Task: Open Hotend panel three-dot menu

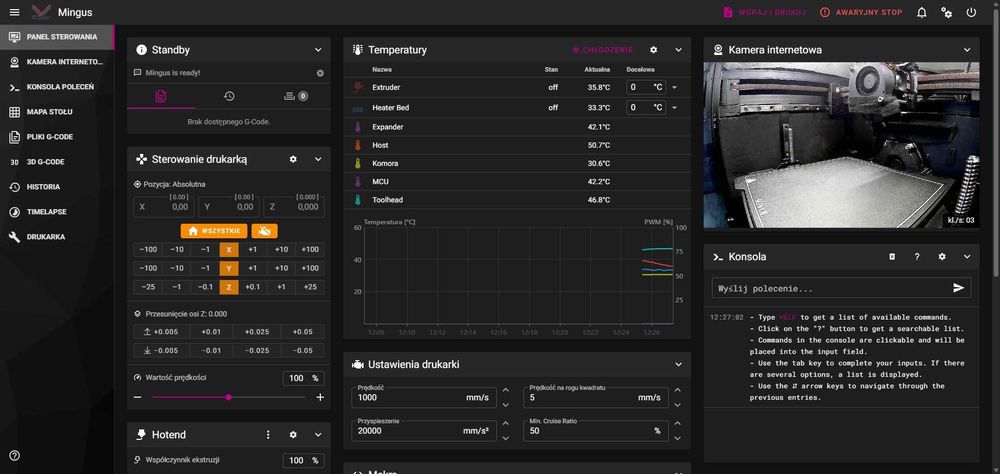Action: click(x=268, y=434)
